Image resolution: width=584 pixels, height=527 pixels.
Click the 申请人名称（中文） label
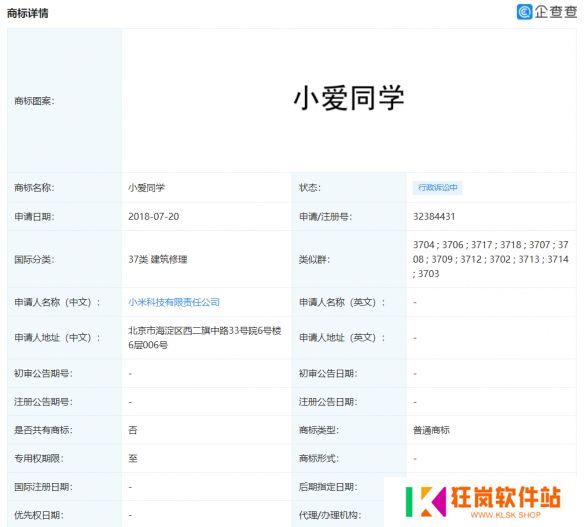[57, 302]
